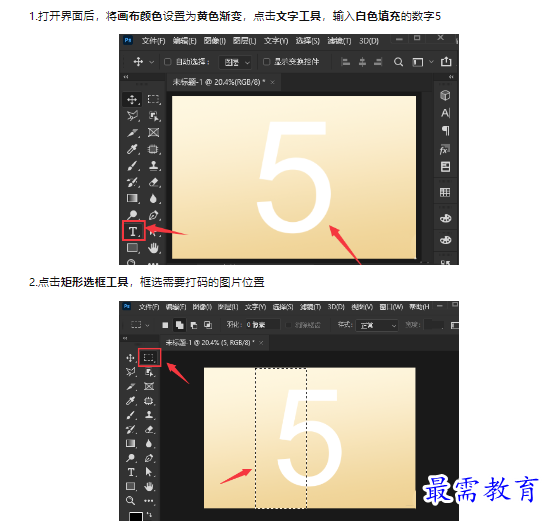Select the Pen tool in step 1 toolbox
Screen dimensions: 547x521
pos(153,215)
